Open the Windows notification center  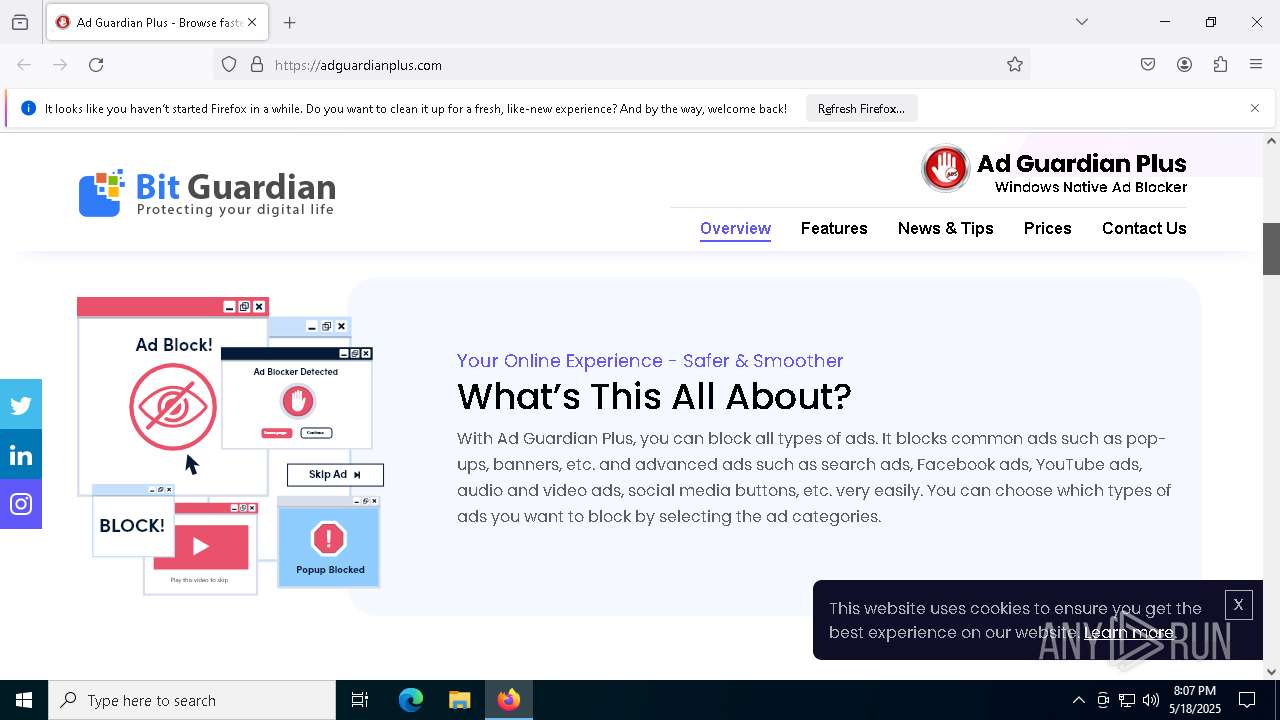(1248, 700)
